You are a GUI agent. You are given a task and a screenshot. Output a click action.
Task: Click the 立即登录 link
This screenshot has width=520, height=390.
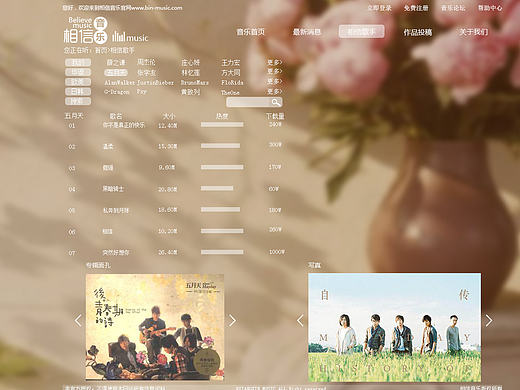pyautogui.click(x=379, y=8)
